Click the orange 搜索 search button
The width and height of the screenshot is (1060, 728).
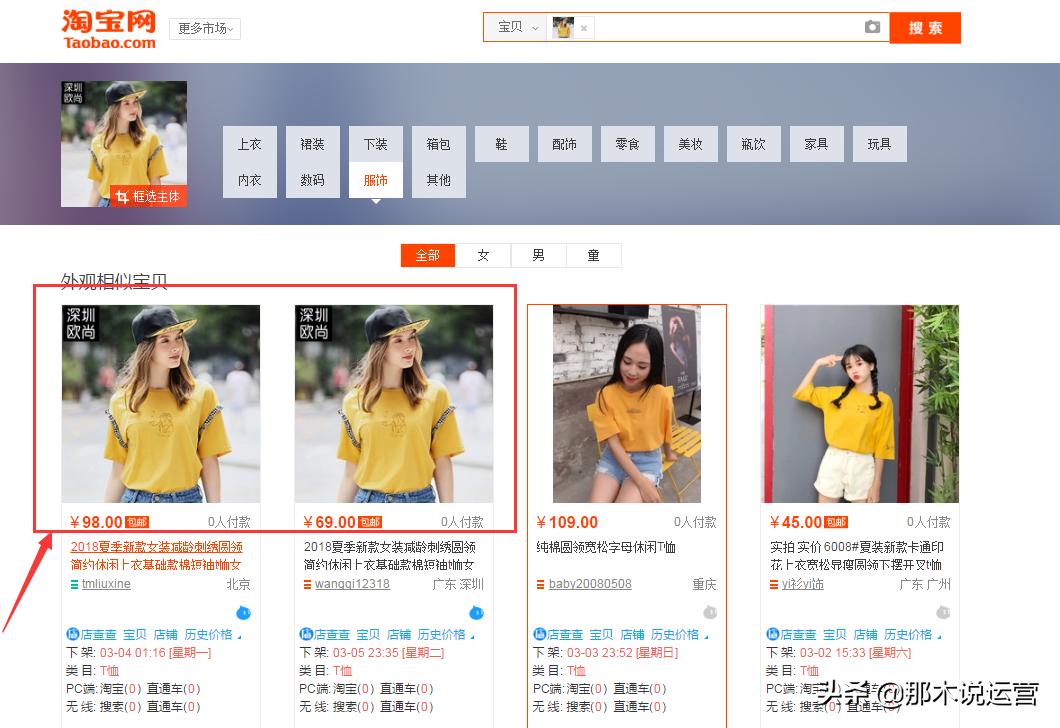[924, 28]
